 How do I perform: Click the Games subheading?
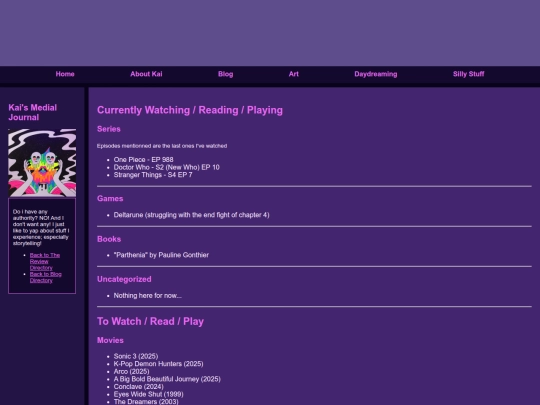click(110, 199)
